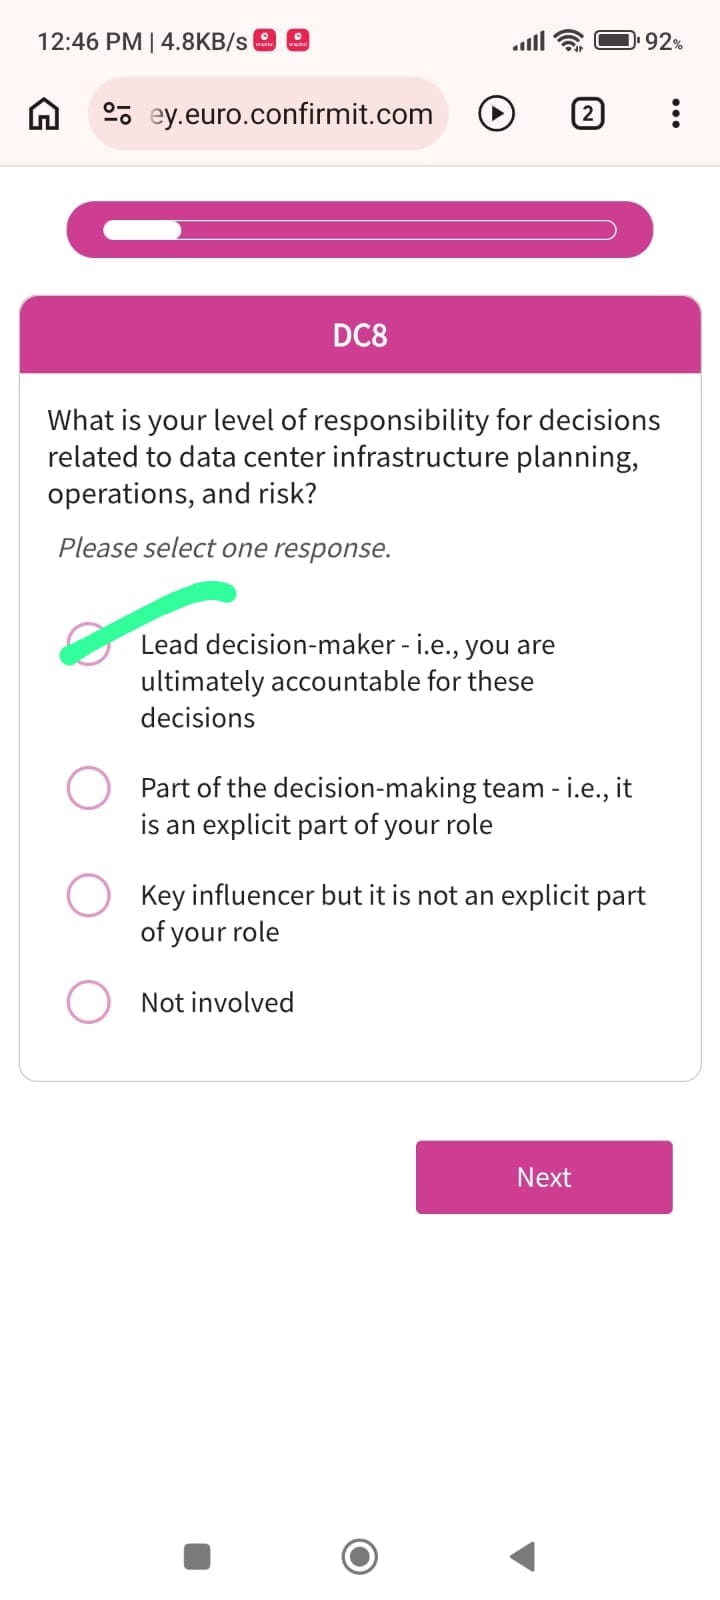Image resolution: width=720 pixels, height=1600 pixels.
Task: Tap the Android back triangle button
Action: tap(523, 1557)
